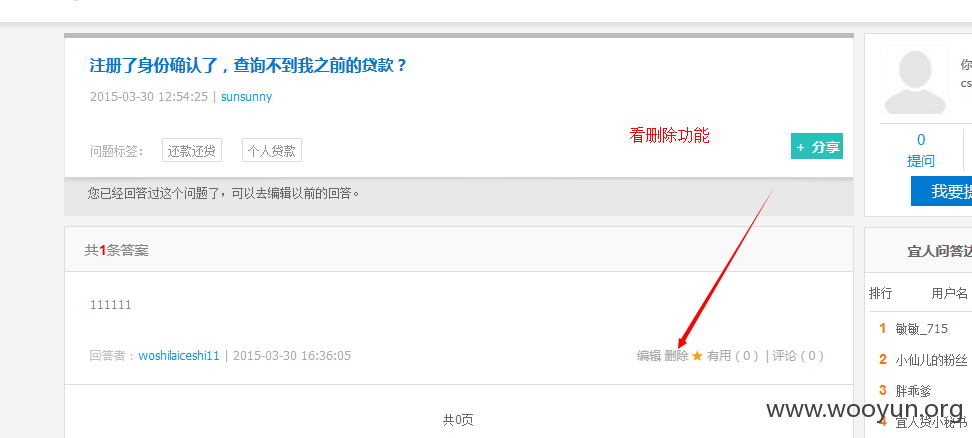Open the 提问 count link in sidebar
This screenshot has width=972, height=438.
(921, 161)
